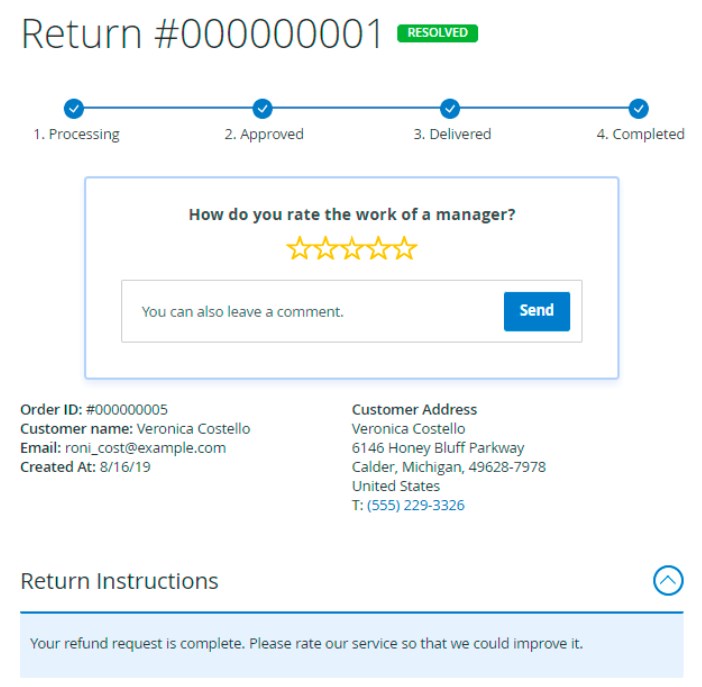Rate the manager two stars

pyautogui.click(x=325, y=248)
